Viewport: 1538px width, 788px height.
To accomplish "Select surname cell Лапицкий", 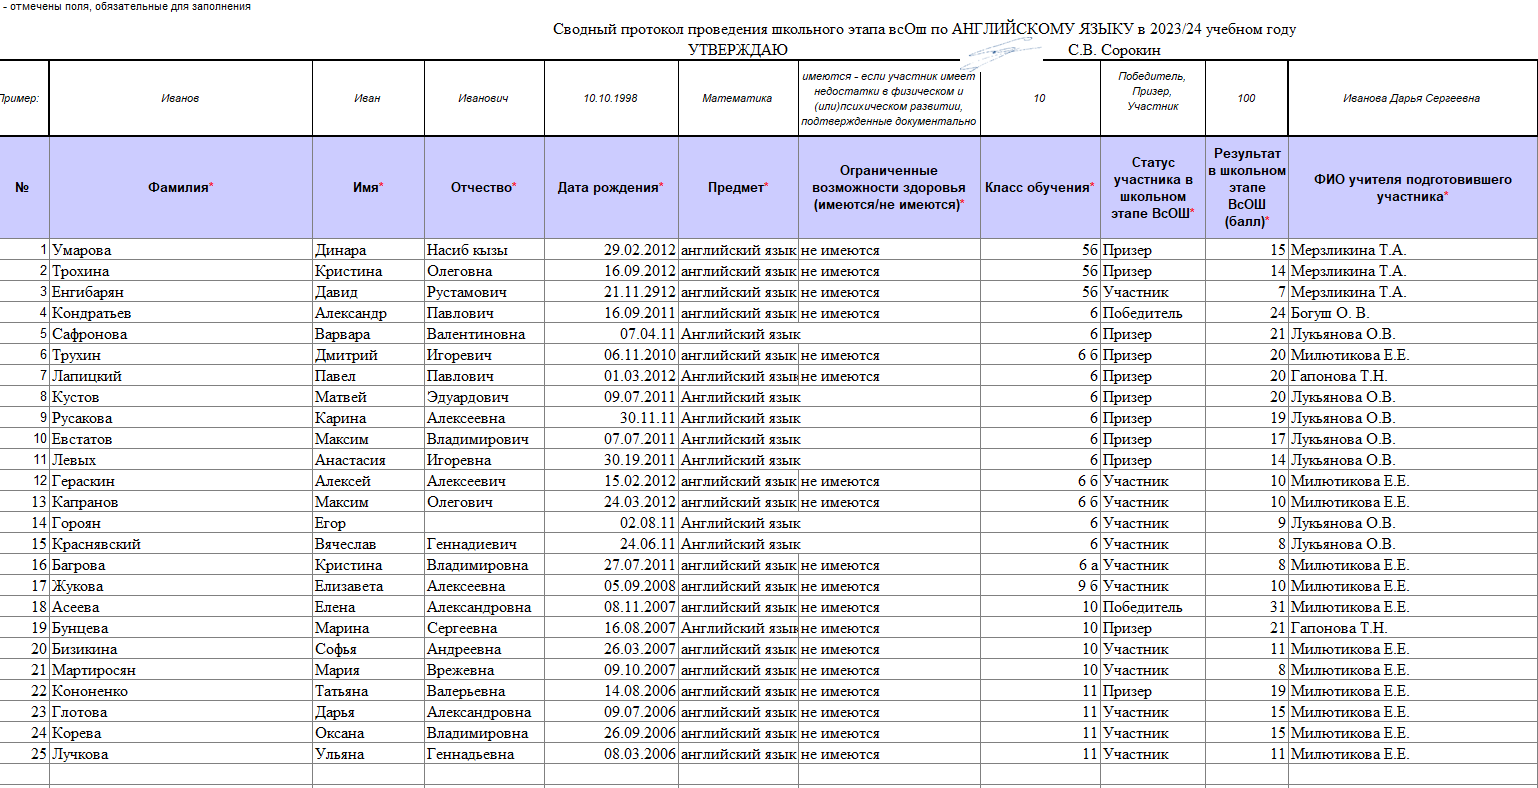I will (180, 376).
